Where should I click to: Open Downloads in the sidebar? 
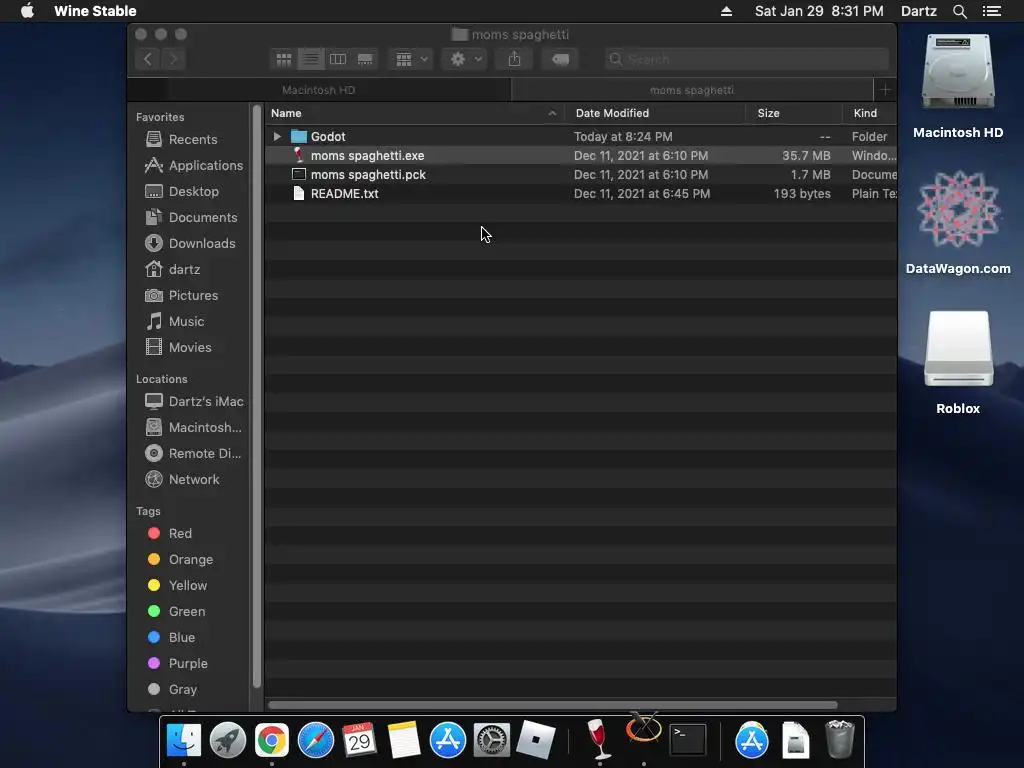click(194, 244)
